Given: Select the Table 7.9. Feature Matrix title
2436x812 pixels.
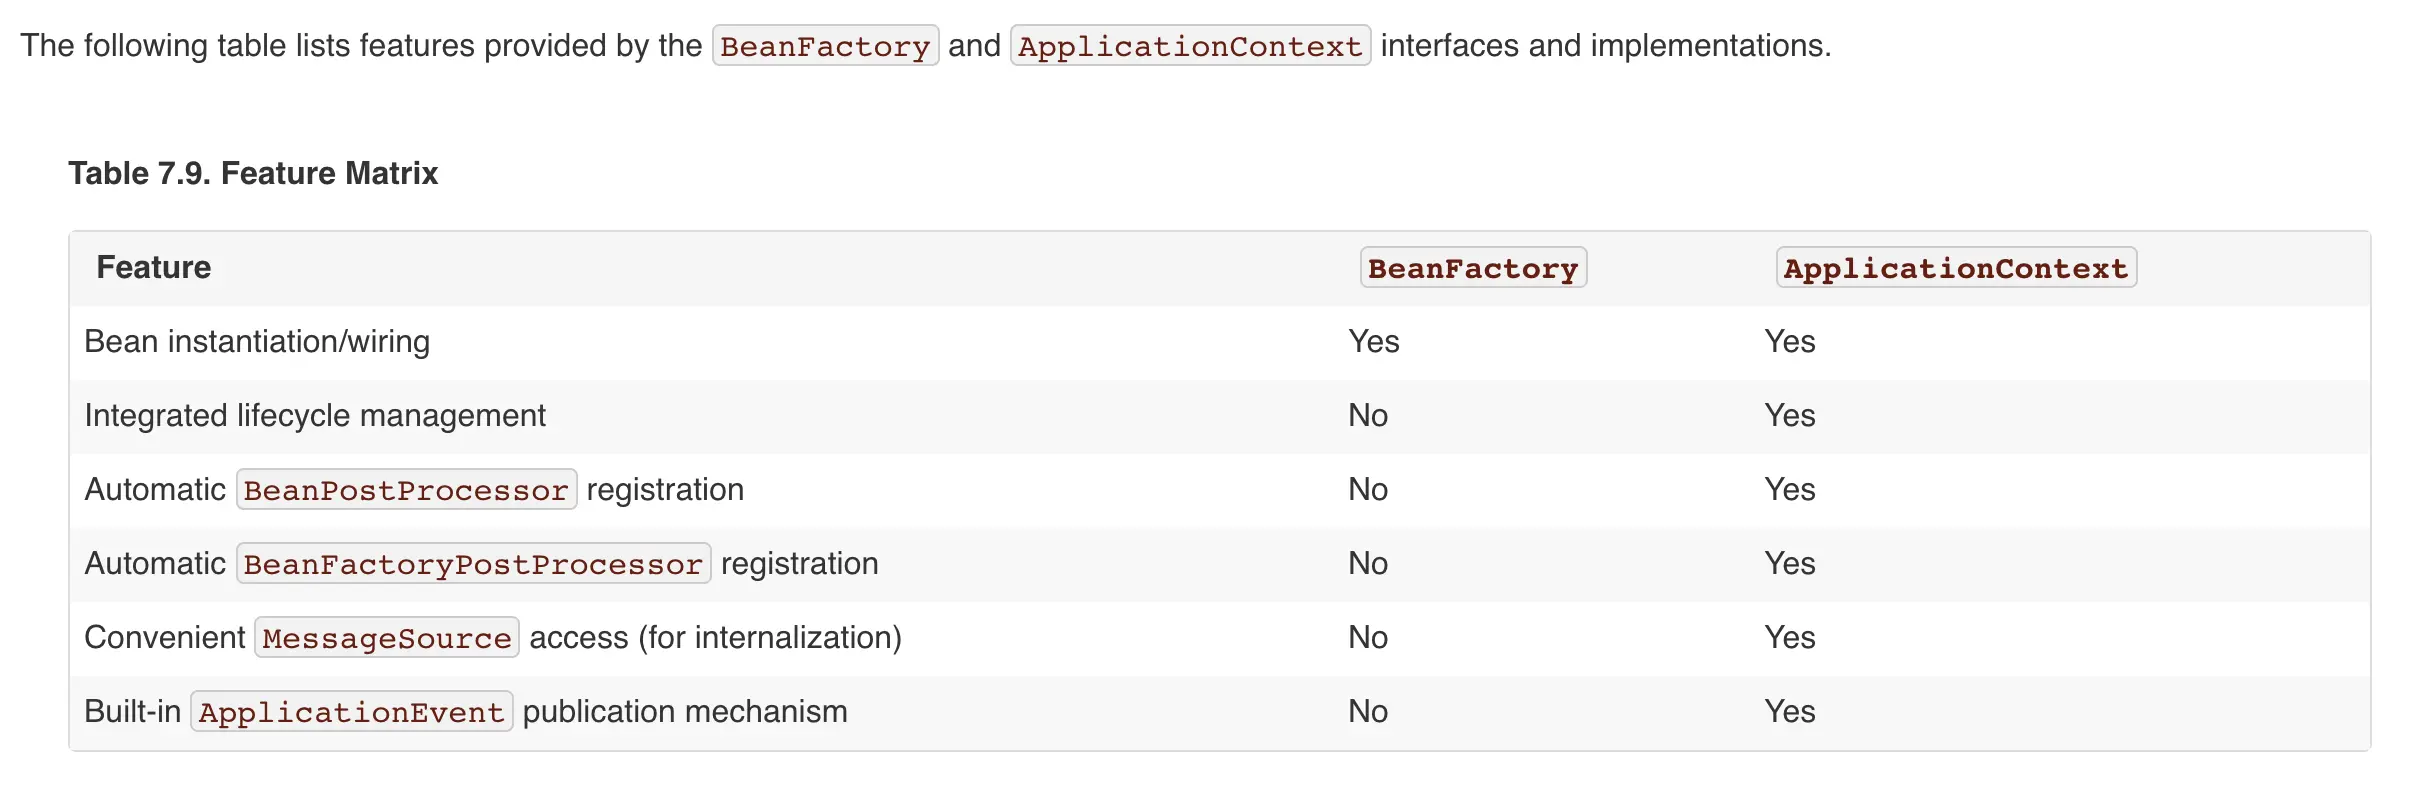Looking at the screenshot, I should tap(253, 173).
